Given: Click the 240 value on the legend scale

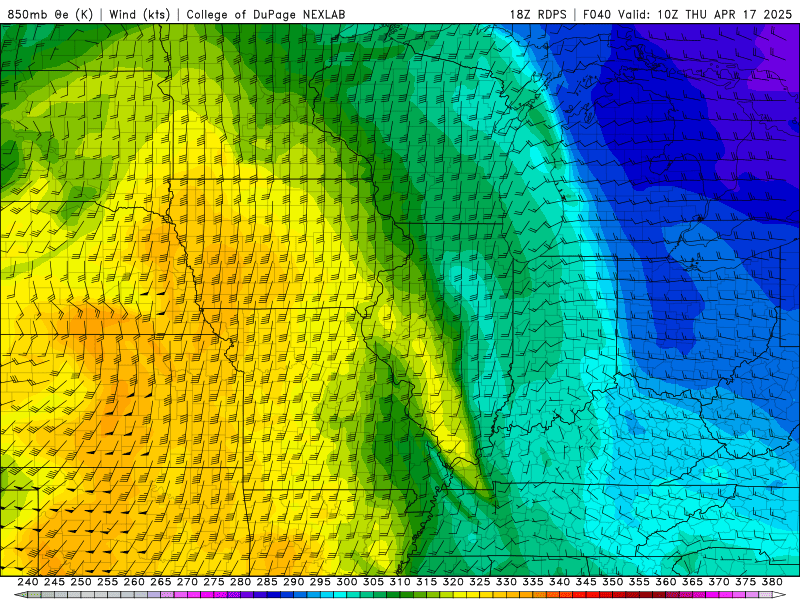Looking at the screenshot, I should coord(28,582).
